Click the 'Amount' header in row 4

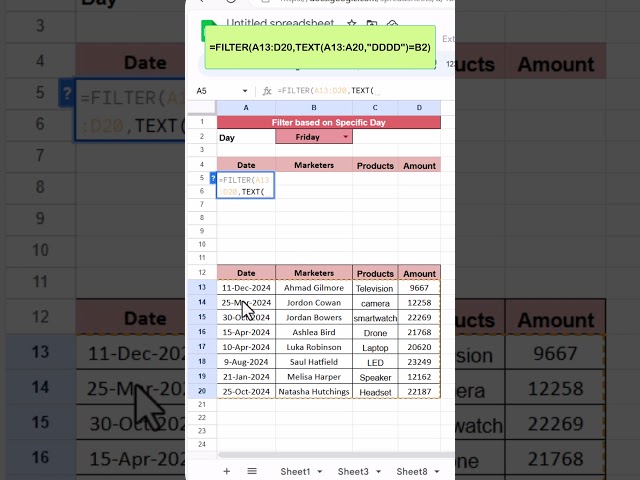click(x=419, y=165)
